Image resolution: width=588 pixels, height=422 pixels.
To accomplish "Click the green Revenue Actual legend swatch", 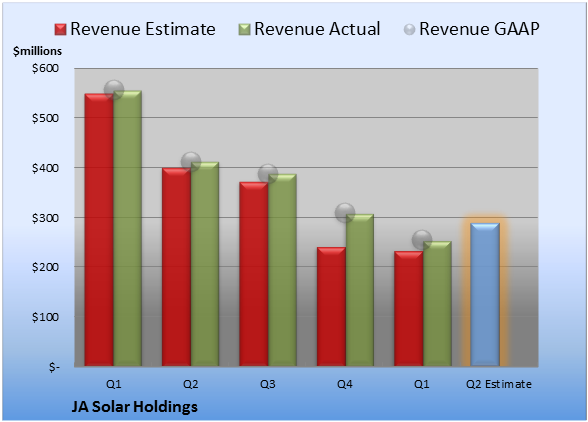I will click(x=244, y=29).
